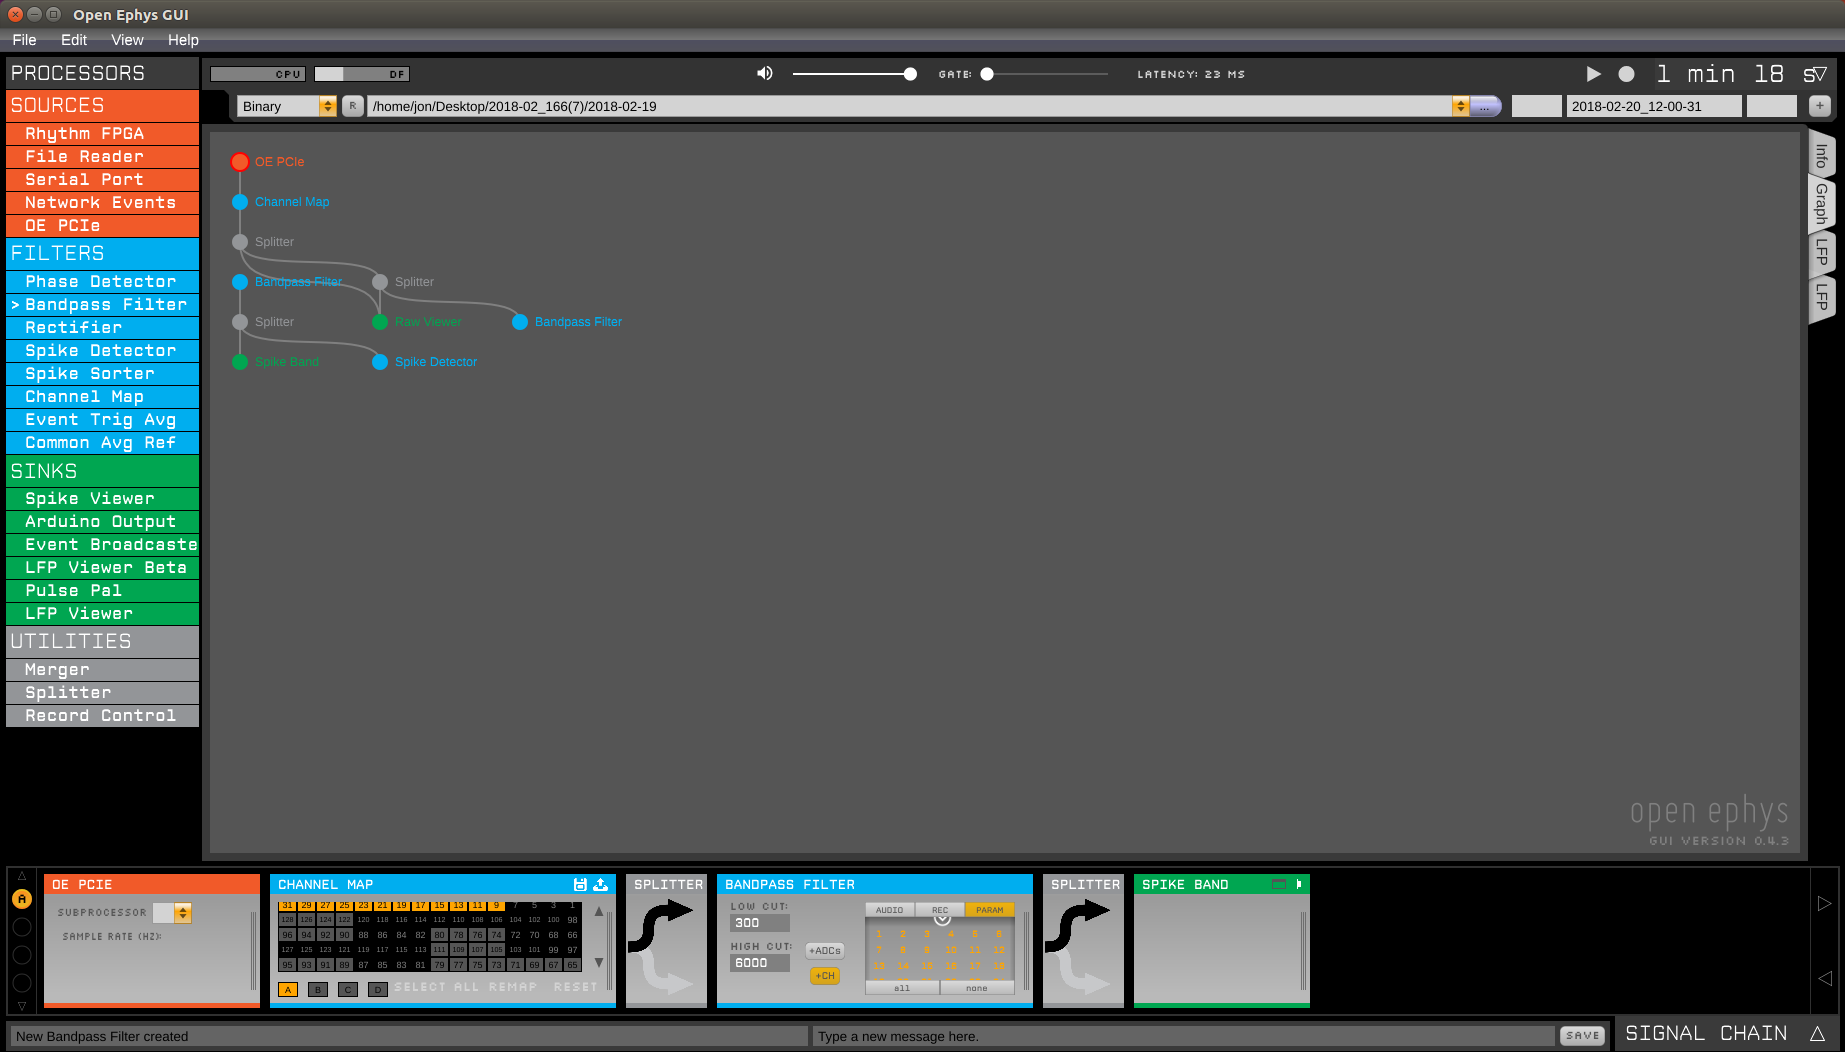Open the Subprocessor selector in OE PCIE
The image size is (1845, 1052).
tap(181, 912)
